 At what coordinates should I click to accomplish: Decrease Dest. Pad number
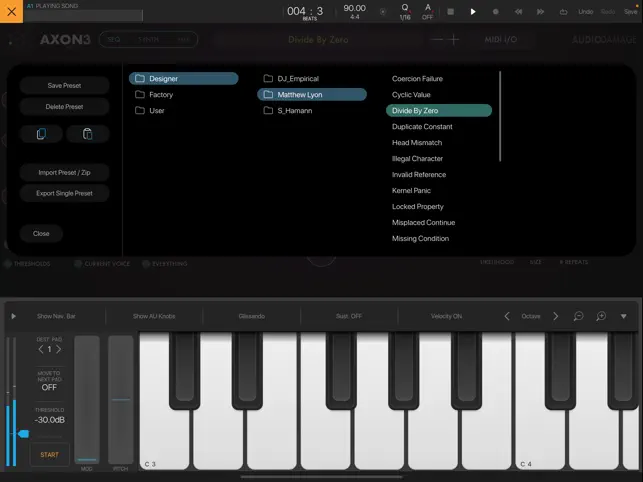pyautogui.click(x=41, y=350)
